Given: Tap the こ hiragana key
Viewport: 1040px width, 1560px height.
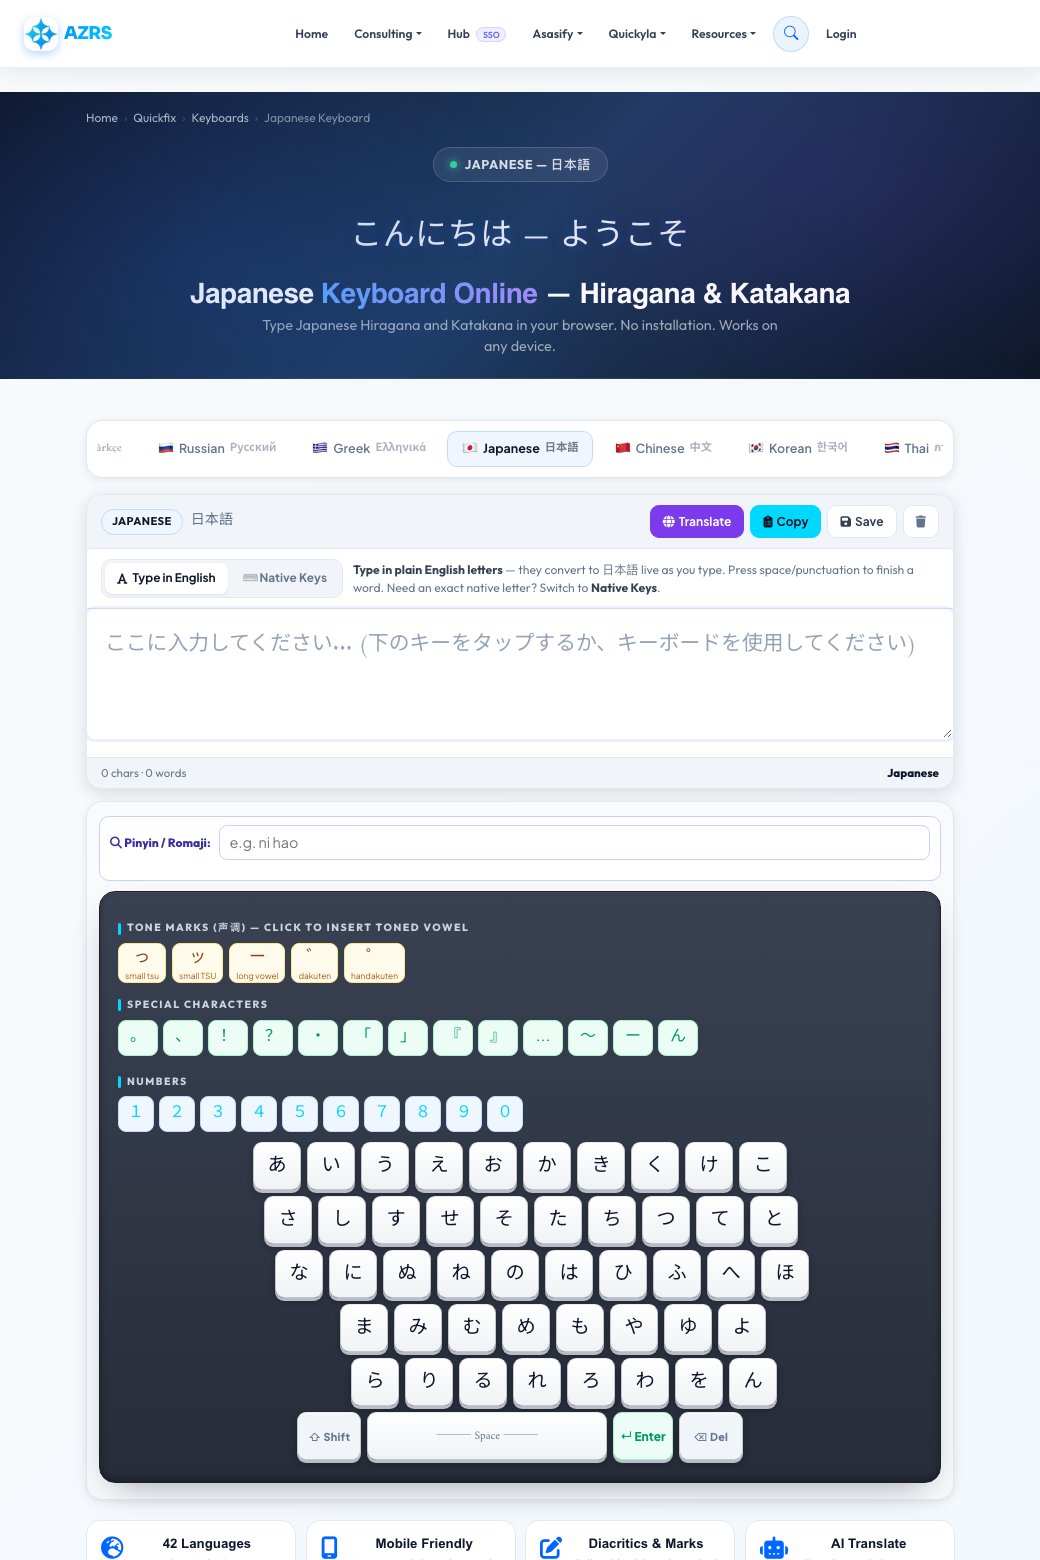Looking at the screenshot, I should pos(763,1166).
